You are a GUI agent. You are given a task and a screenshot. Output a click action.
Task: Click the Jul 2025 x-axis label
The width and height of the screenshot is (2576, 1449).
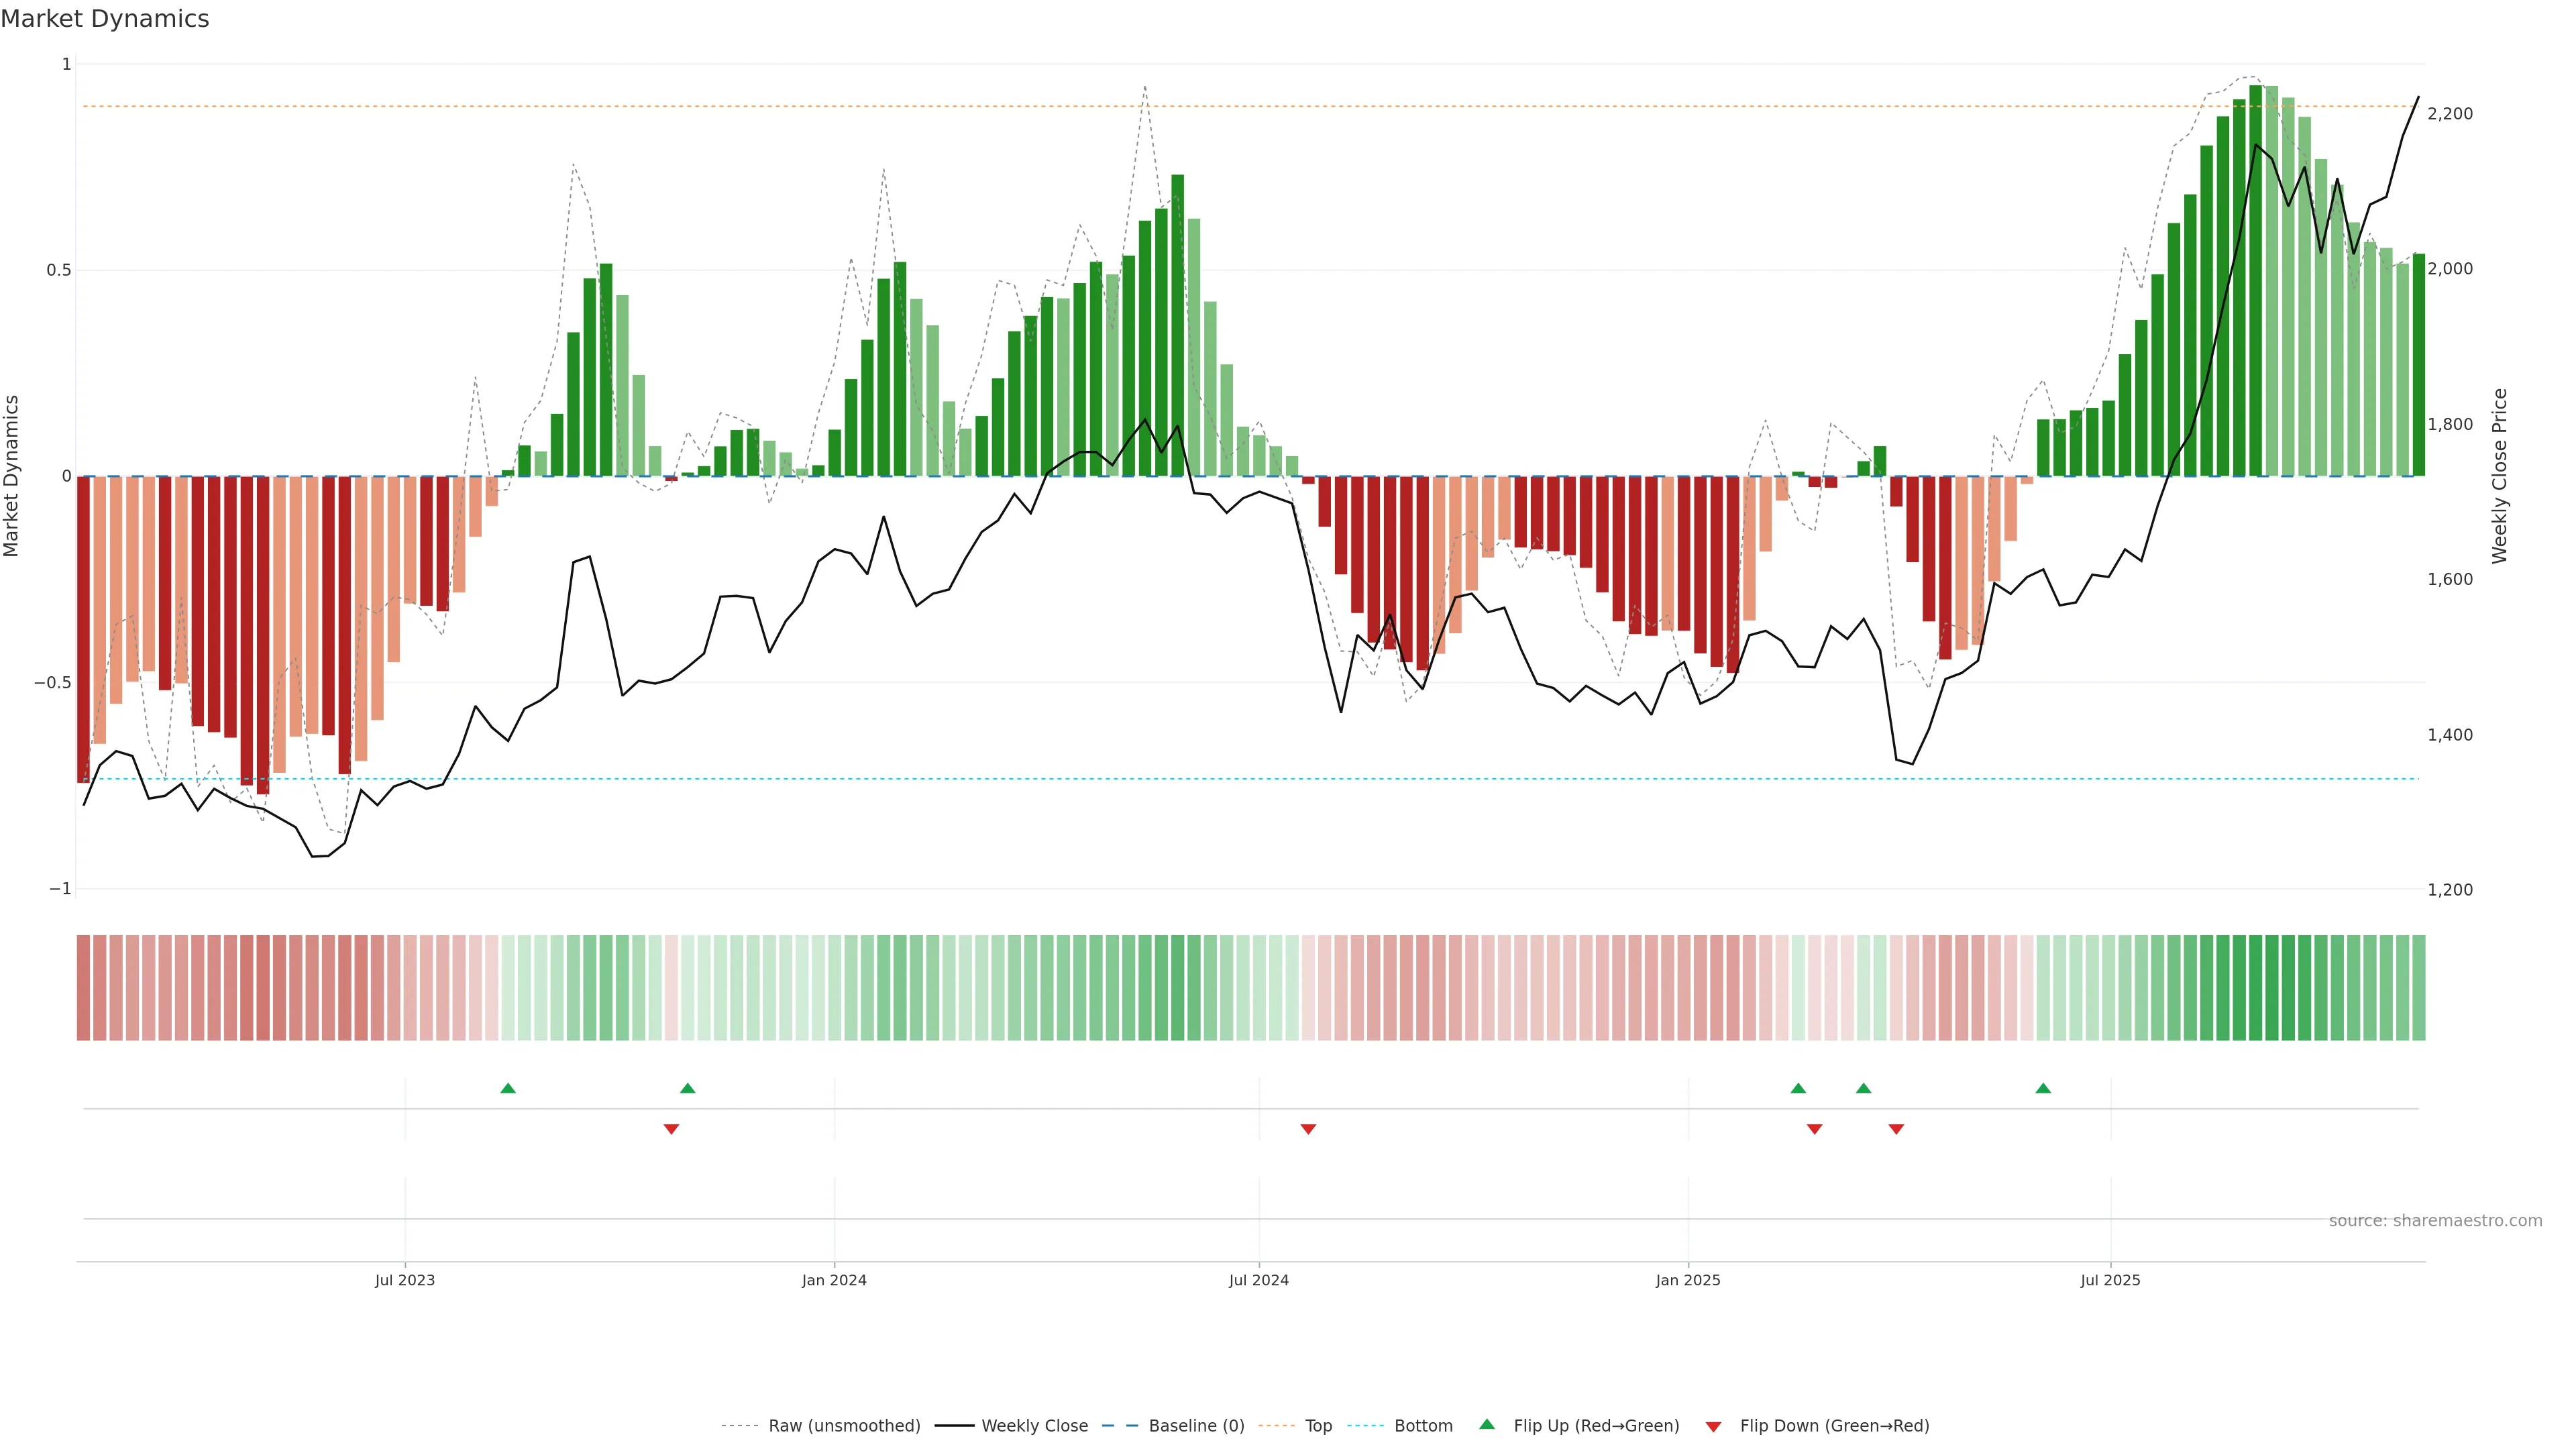point(2110,1280)
